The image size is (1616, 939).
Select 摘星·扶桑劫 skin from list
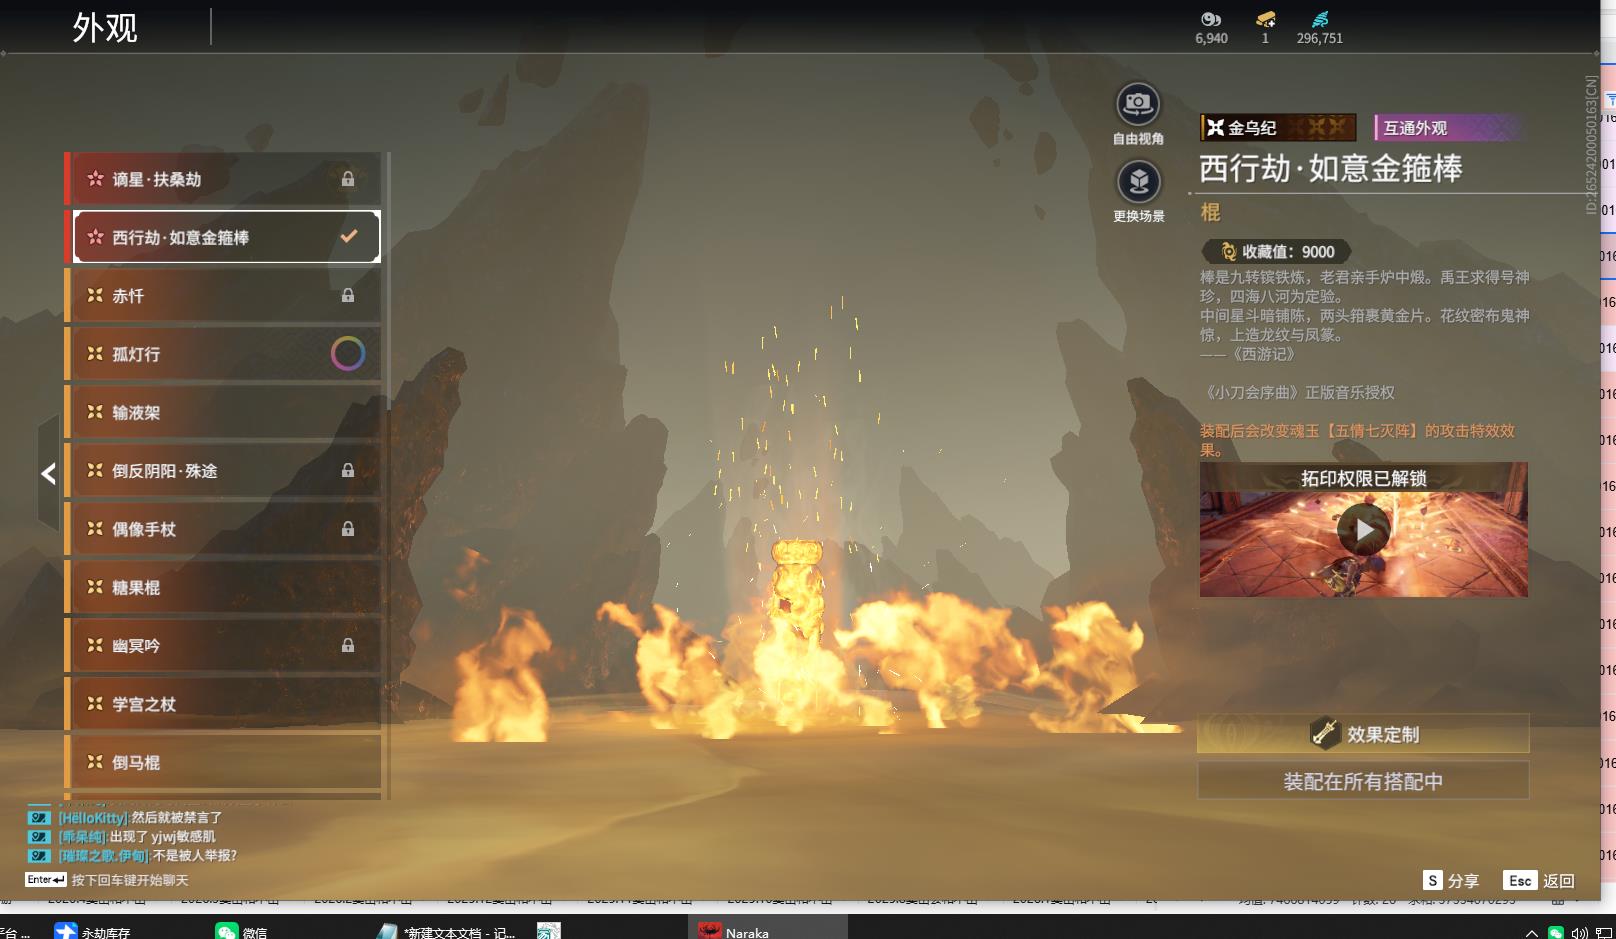coord(222,179)
